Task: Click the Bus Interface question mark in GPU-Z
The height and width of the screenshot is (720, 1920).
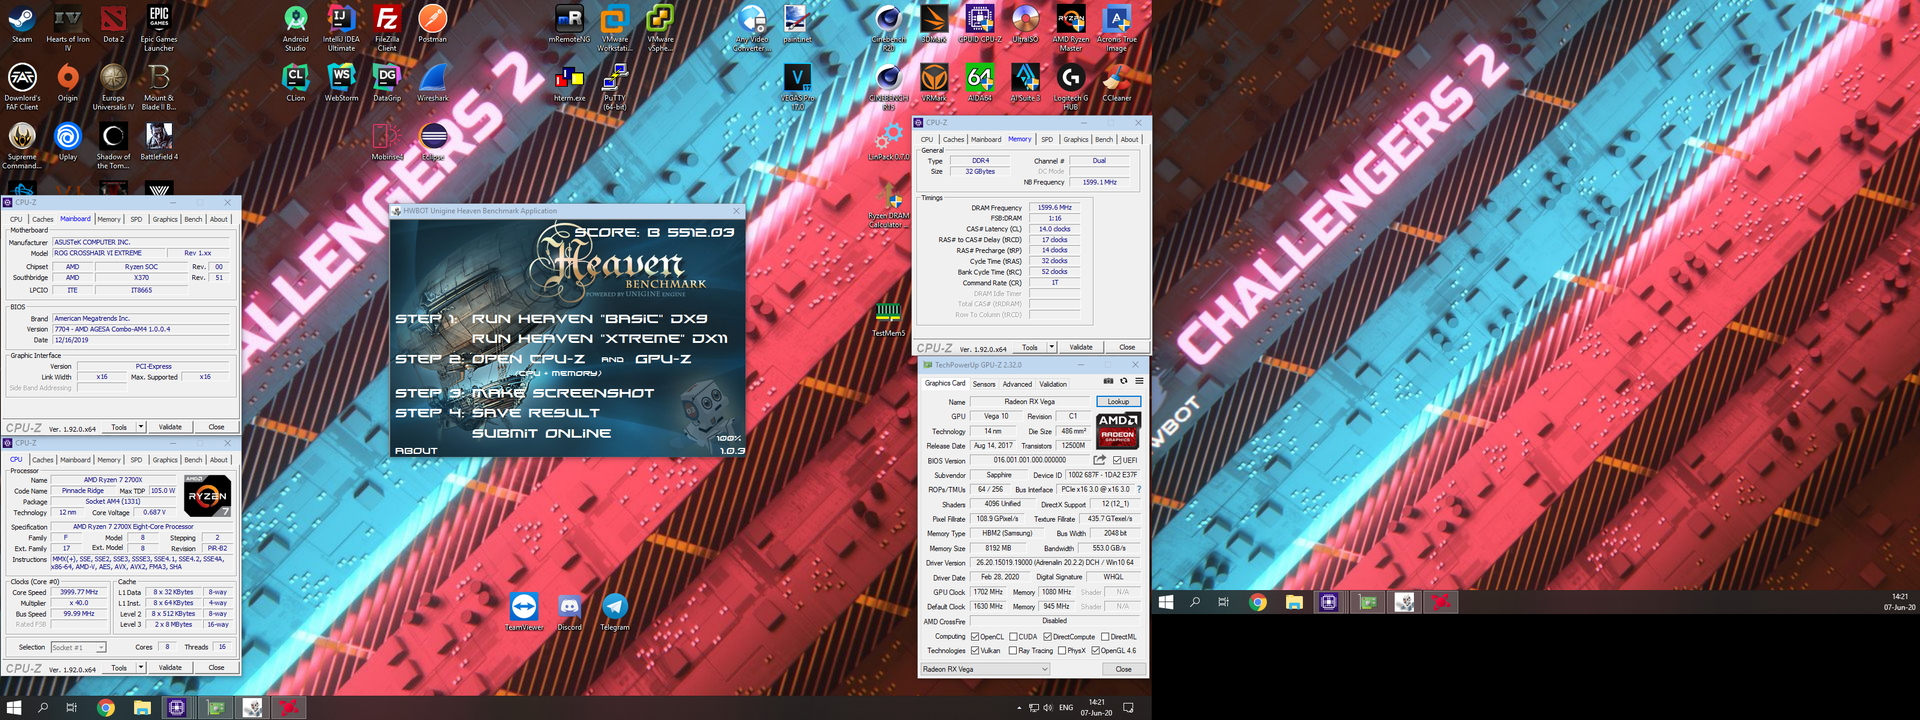Action: (1139, 489)
